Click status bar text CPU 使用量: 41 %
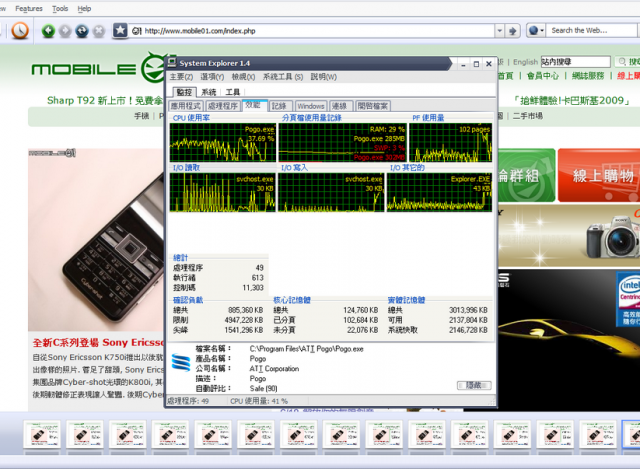Image resolution: width=640 pixels, height=469 pixels. pos(259,401)
